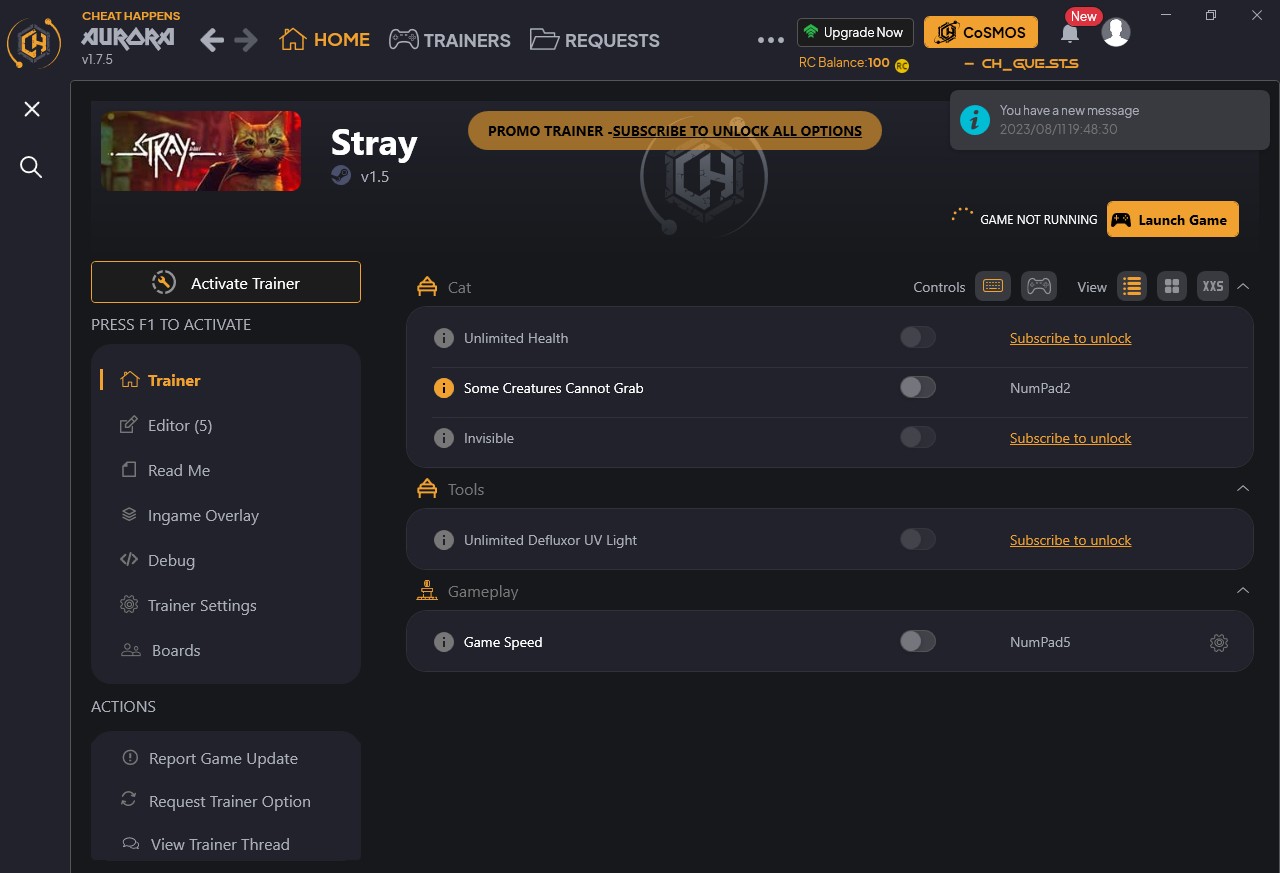Click the Stray game cover thumbnail

click(201, 151)
